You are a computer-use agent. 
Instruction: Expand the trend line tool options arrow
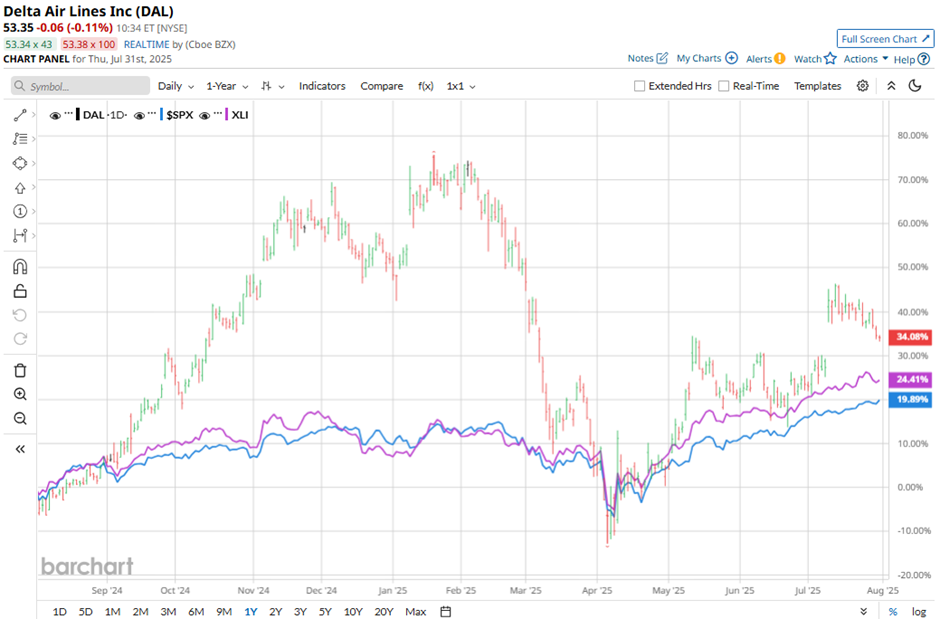click(34, 115)
